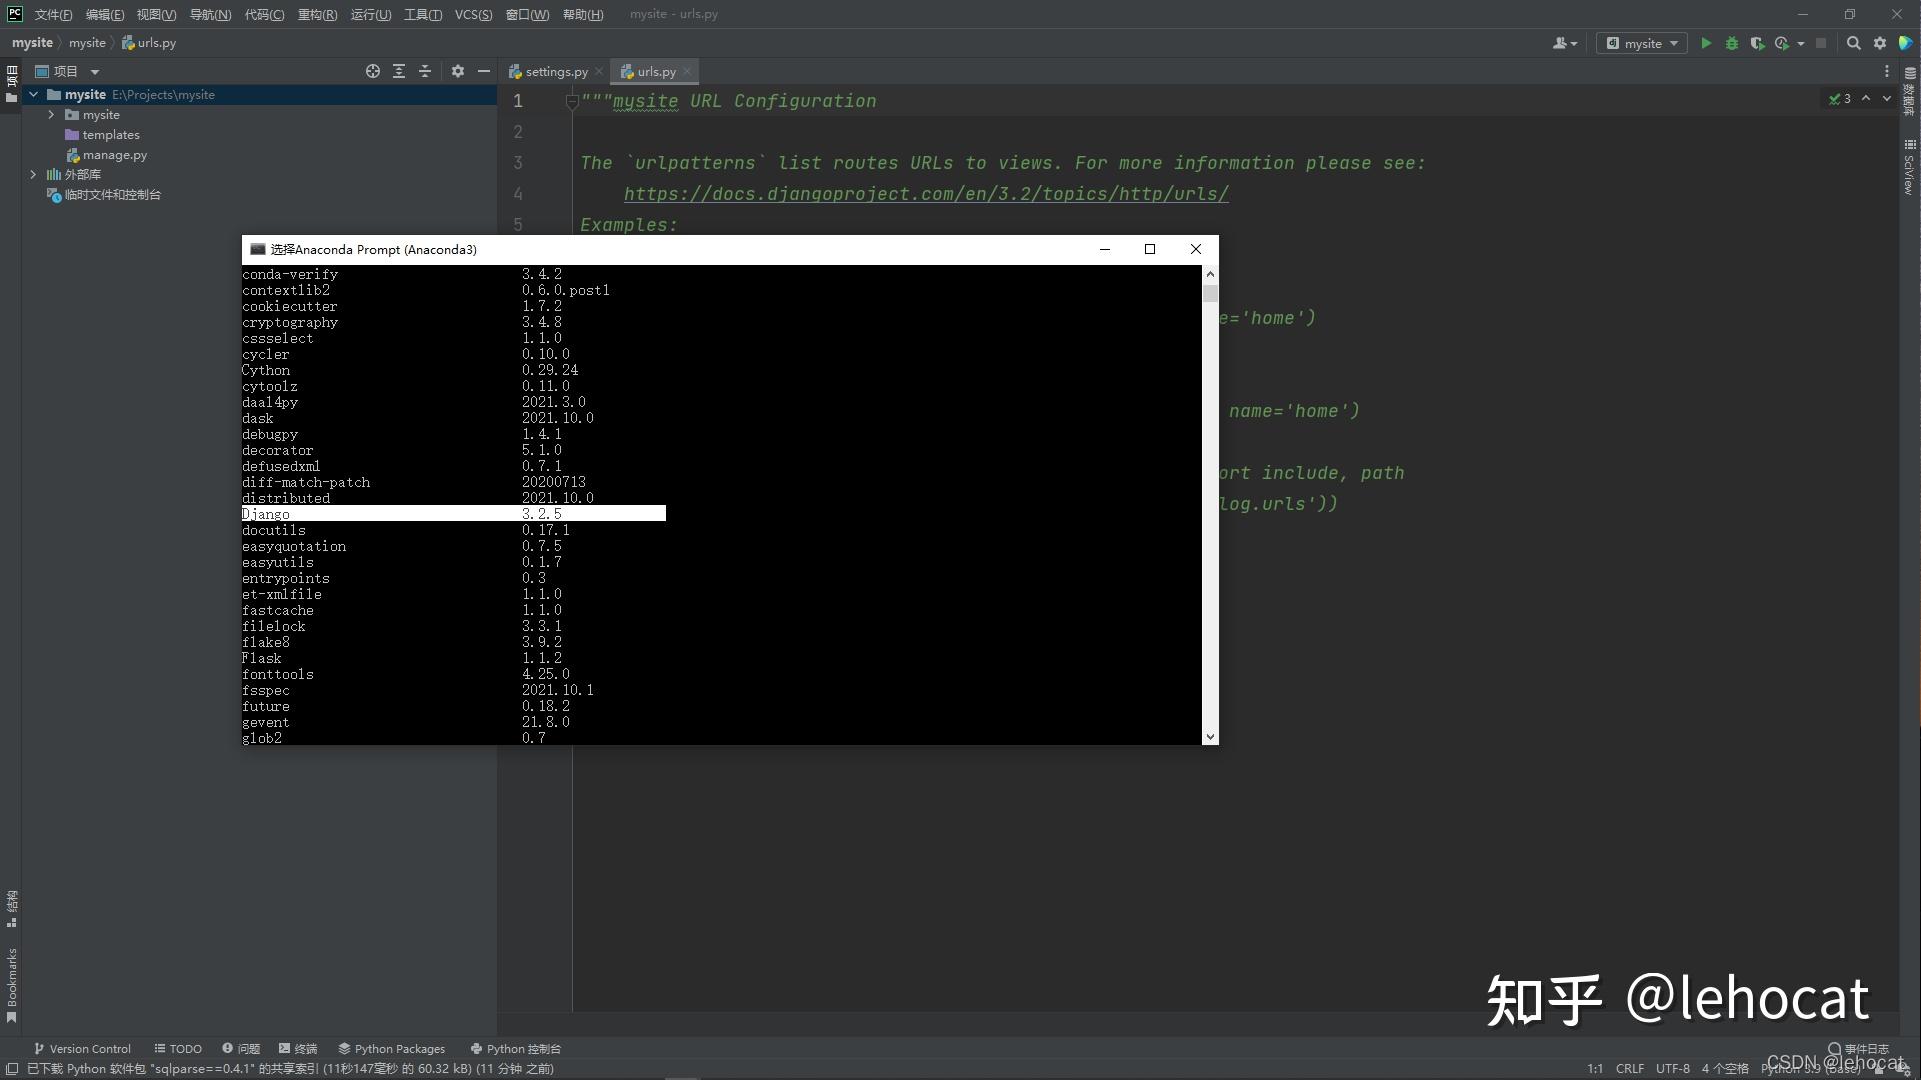Expand all in the project panel toolbar
This screenshot has width=1921, height=1080.
pos(399,71)
